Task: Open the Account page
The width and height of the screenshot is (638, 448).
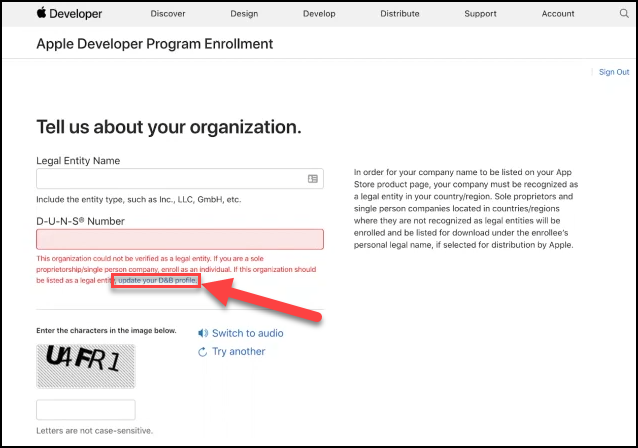Action: tap(558, 14)
